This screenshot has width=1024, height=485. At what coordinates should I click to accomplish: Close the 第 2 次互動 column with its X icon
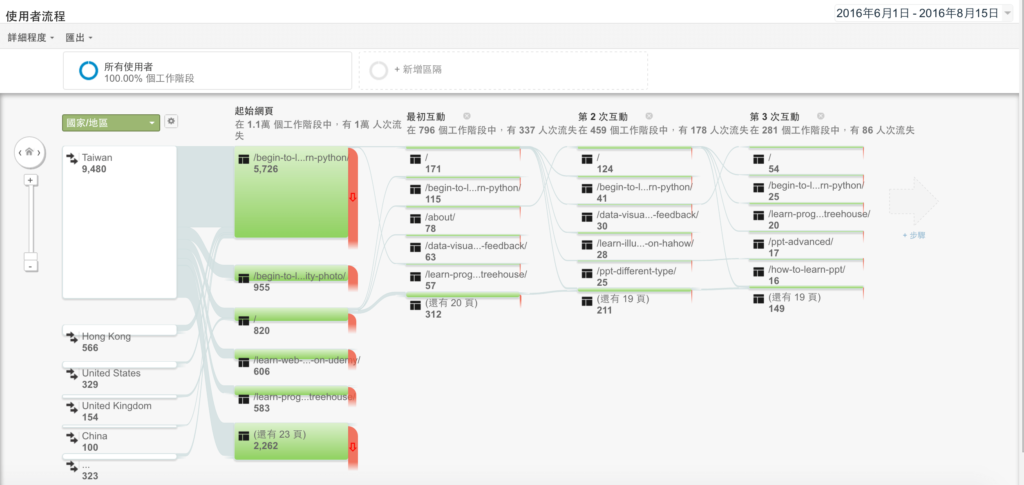[648, 116]
